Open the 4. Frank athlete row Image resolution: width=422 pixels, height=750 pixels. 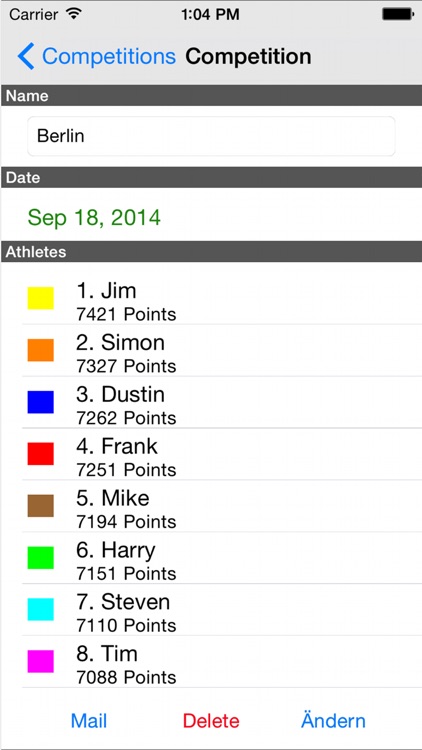pos(222,454)
